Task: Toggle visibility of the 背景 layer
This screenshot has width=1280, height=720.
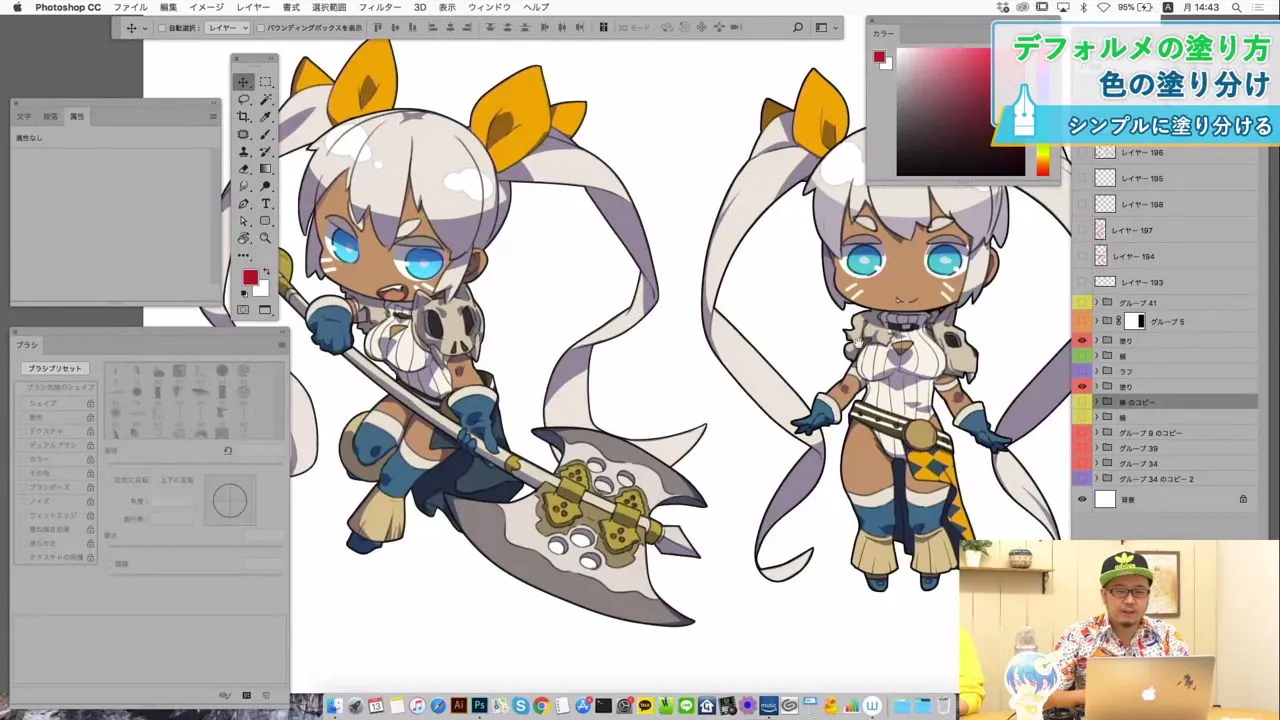Action: 1081,499
